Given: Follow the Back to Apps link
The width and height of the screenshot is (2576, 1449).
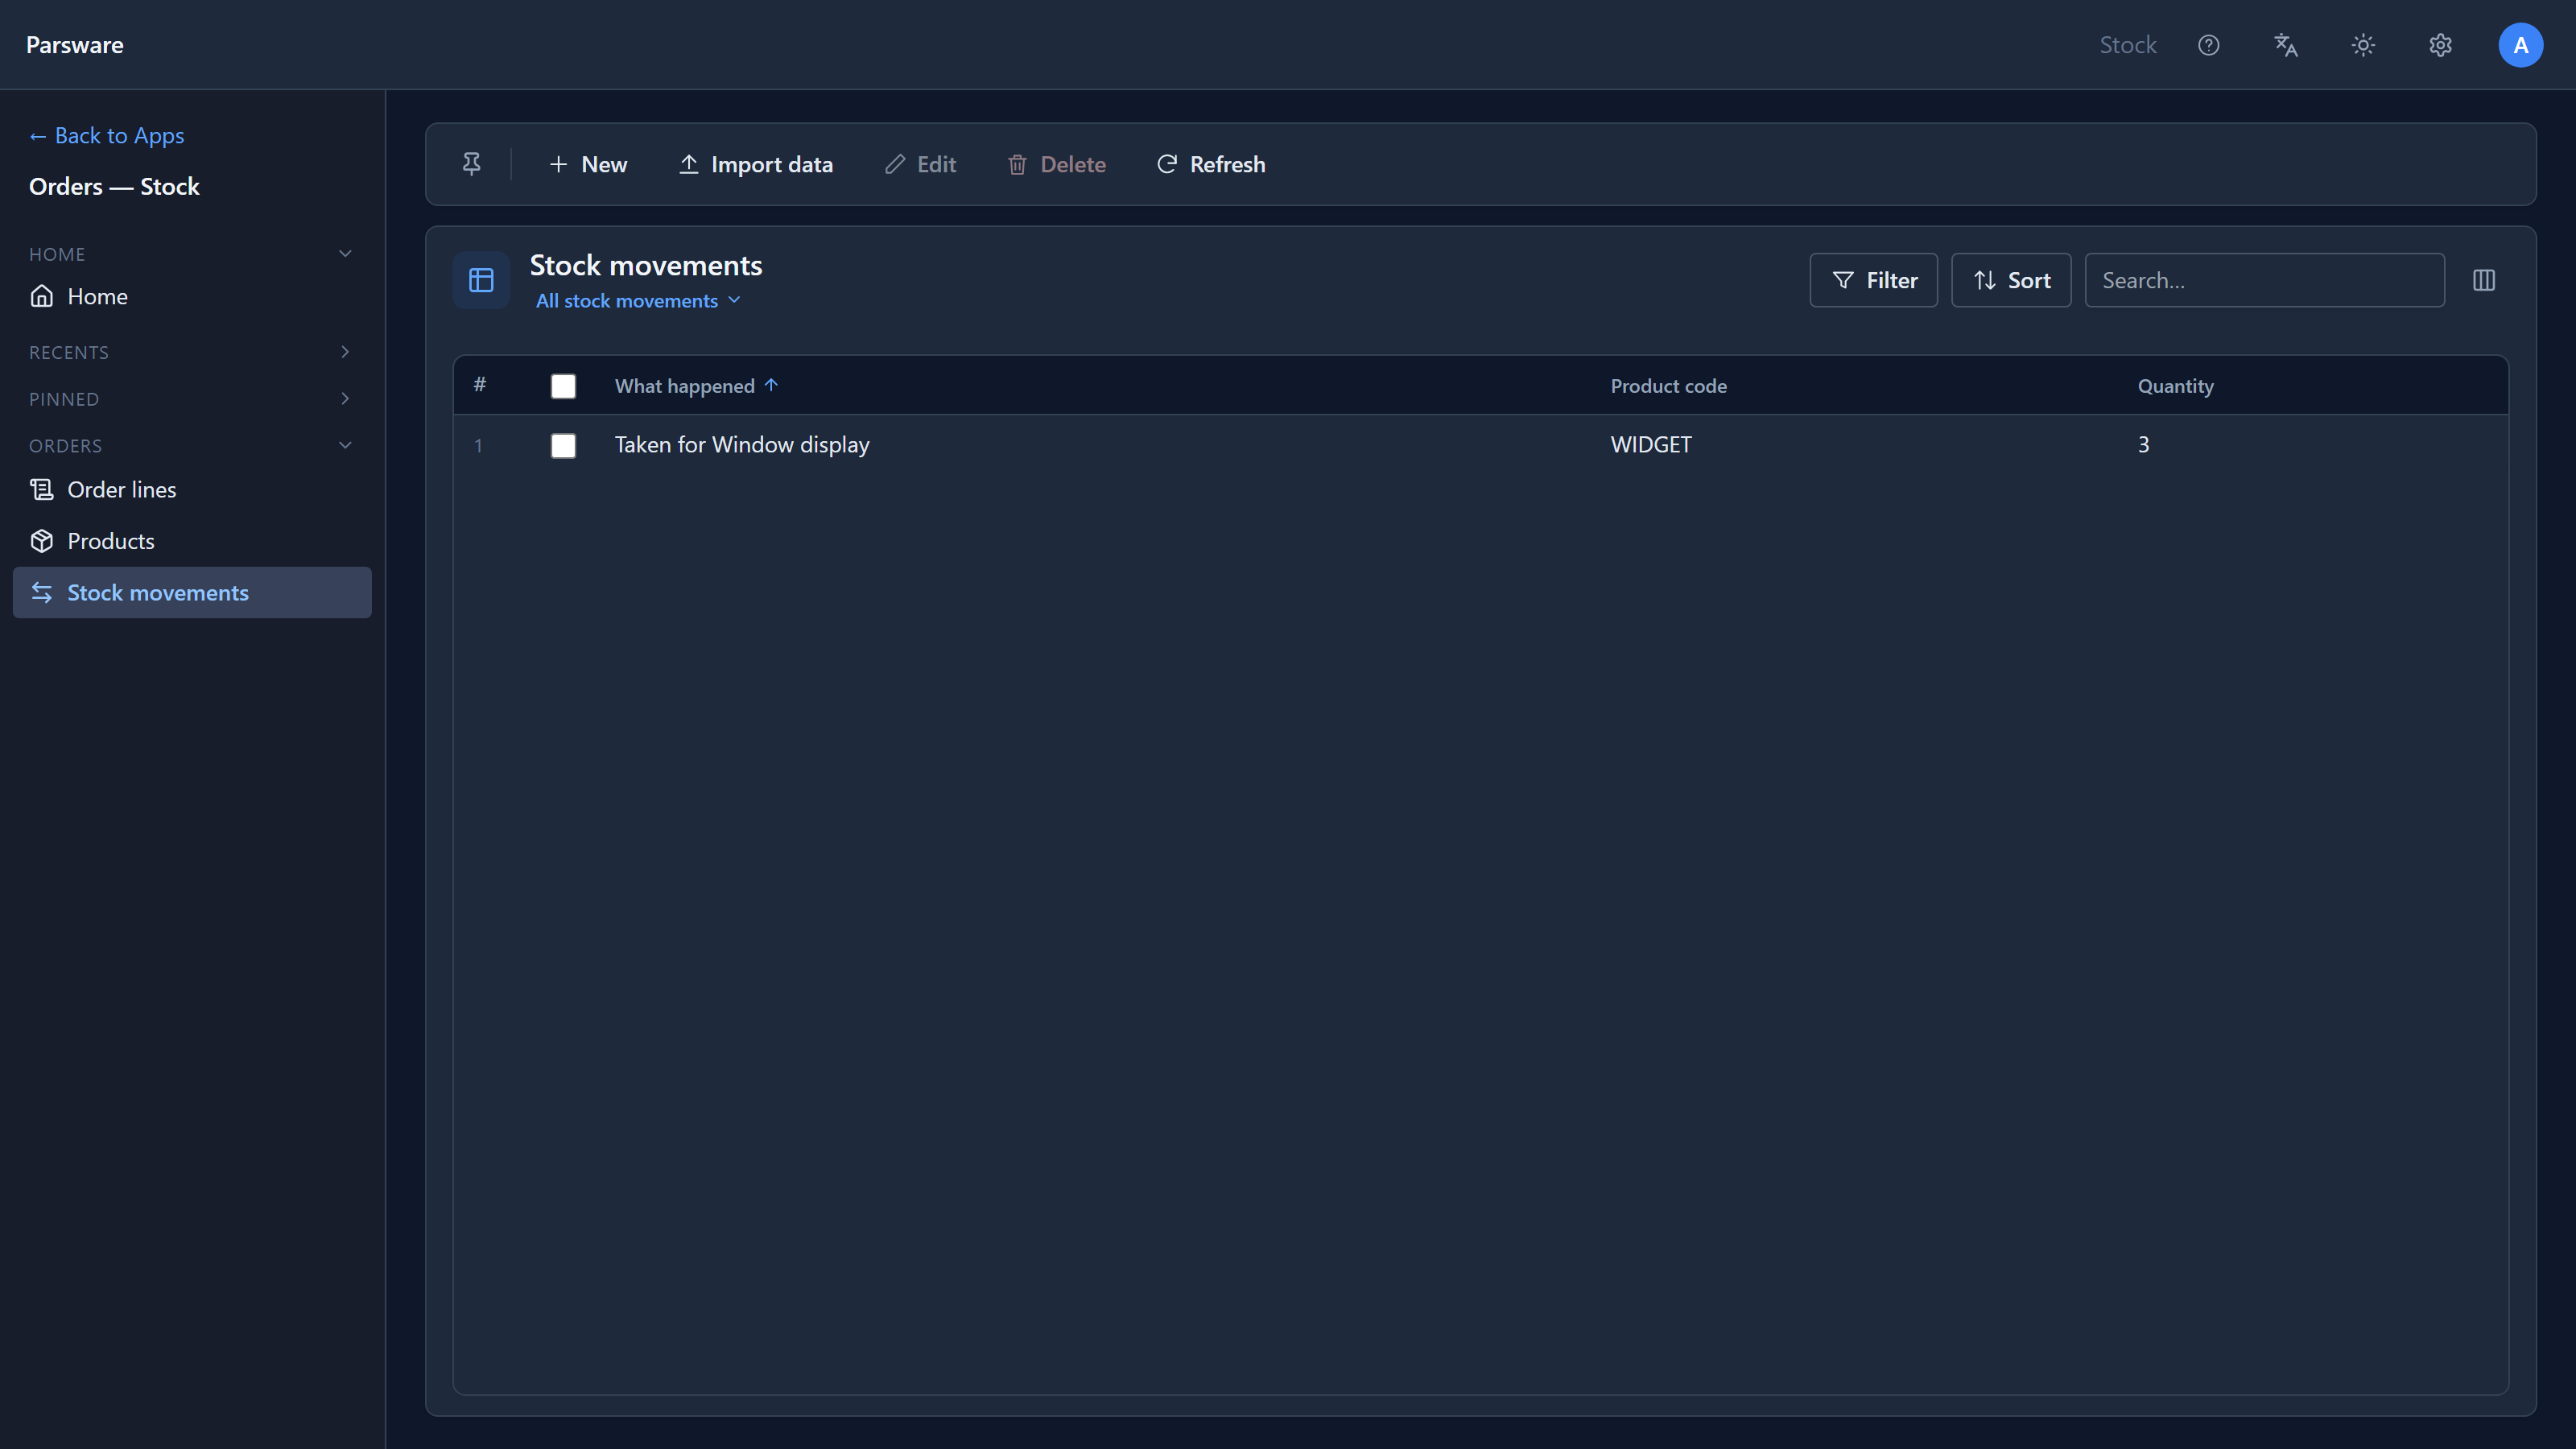Looking at the screenshot, I should (x=107, y=135).
